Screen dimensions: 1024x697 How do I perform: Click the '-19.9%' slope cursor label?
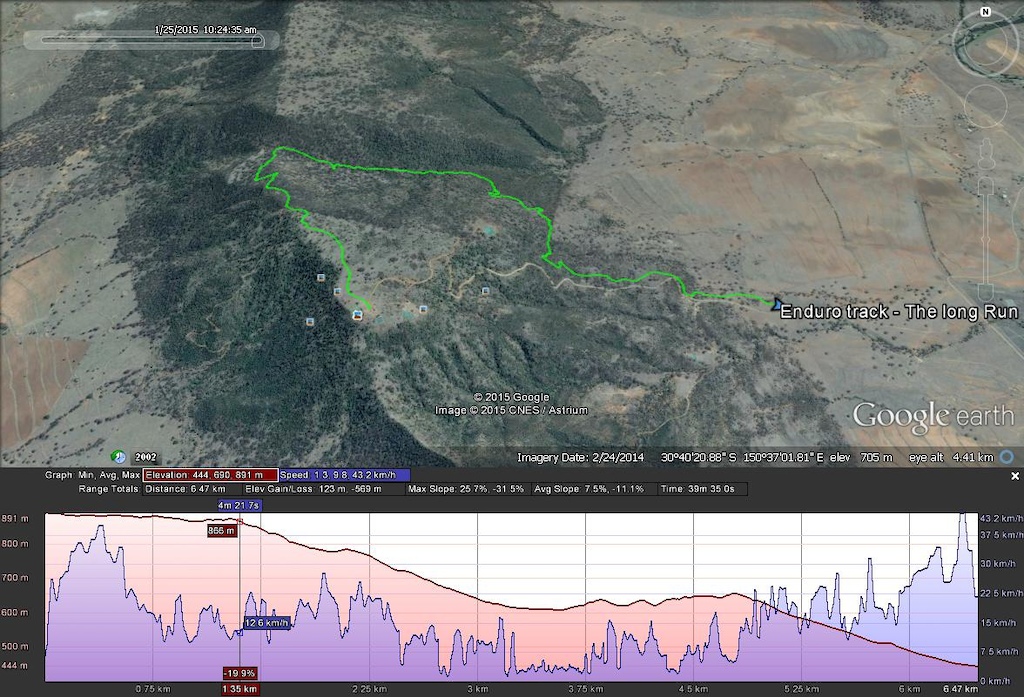pos(240,673)
